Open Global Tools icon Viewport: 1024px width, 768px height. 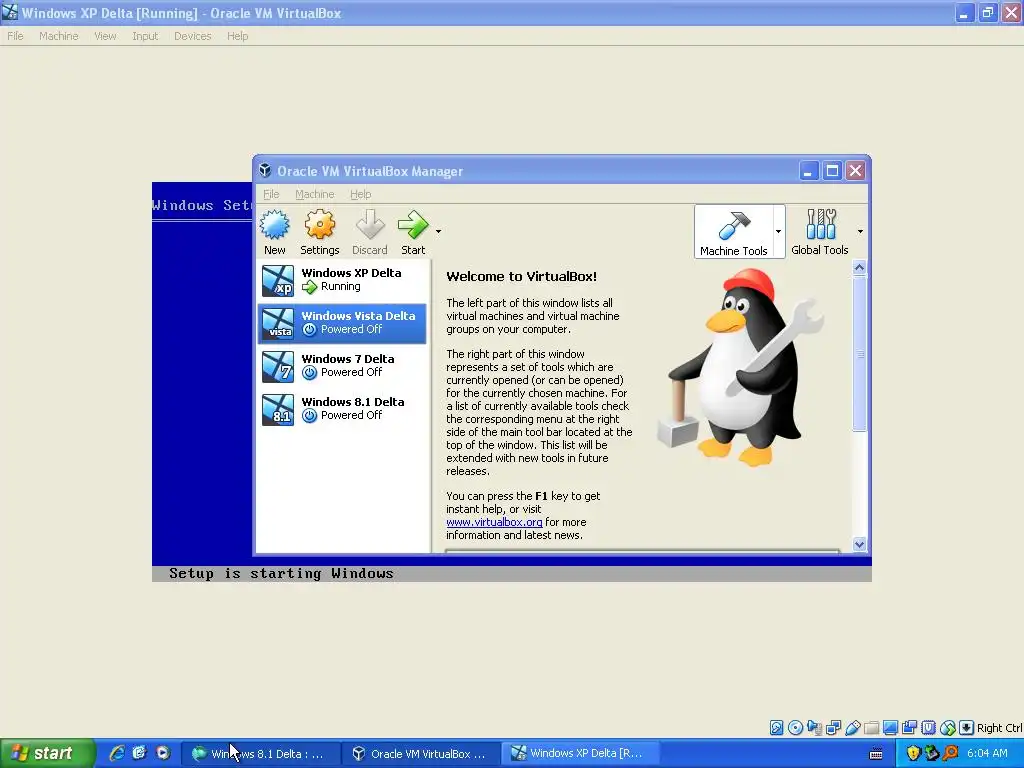tap(820, 232)
